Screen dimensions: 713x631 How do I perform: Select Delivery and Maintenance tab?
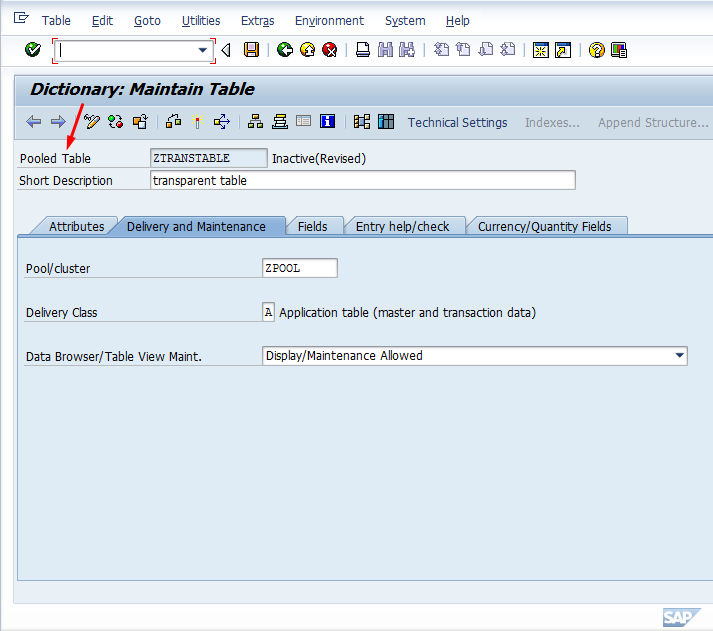(196, 226)
